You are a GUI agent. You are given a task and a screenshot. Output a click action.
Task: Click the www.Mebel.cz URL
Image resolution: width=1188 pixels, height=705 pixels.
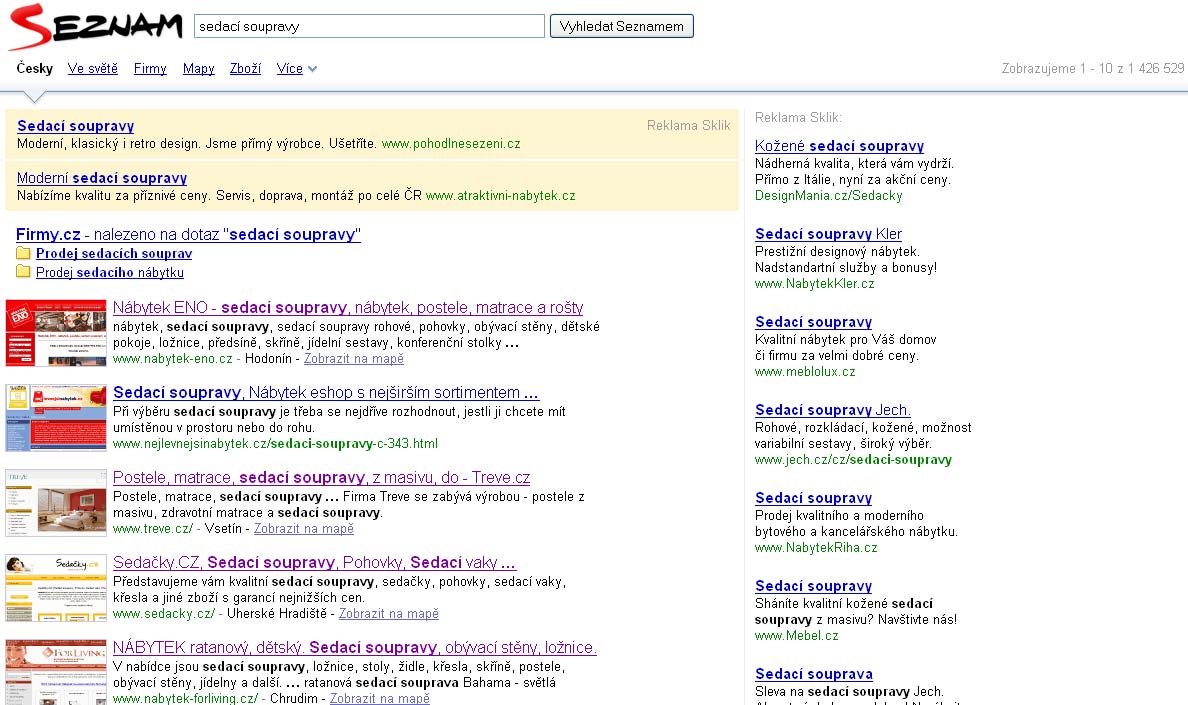796,635
